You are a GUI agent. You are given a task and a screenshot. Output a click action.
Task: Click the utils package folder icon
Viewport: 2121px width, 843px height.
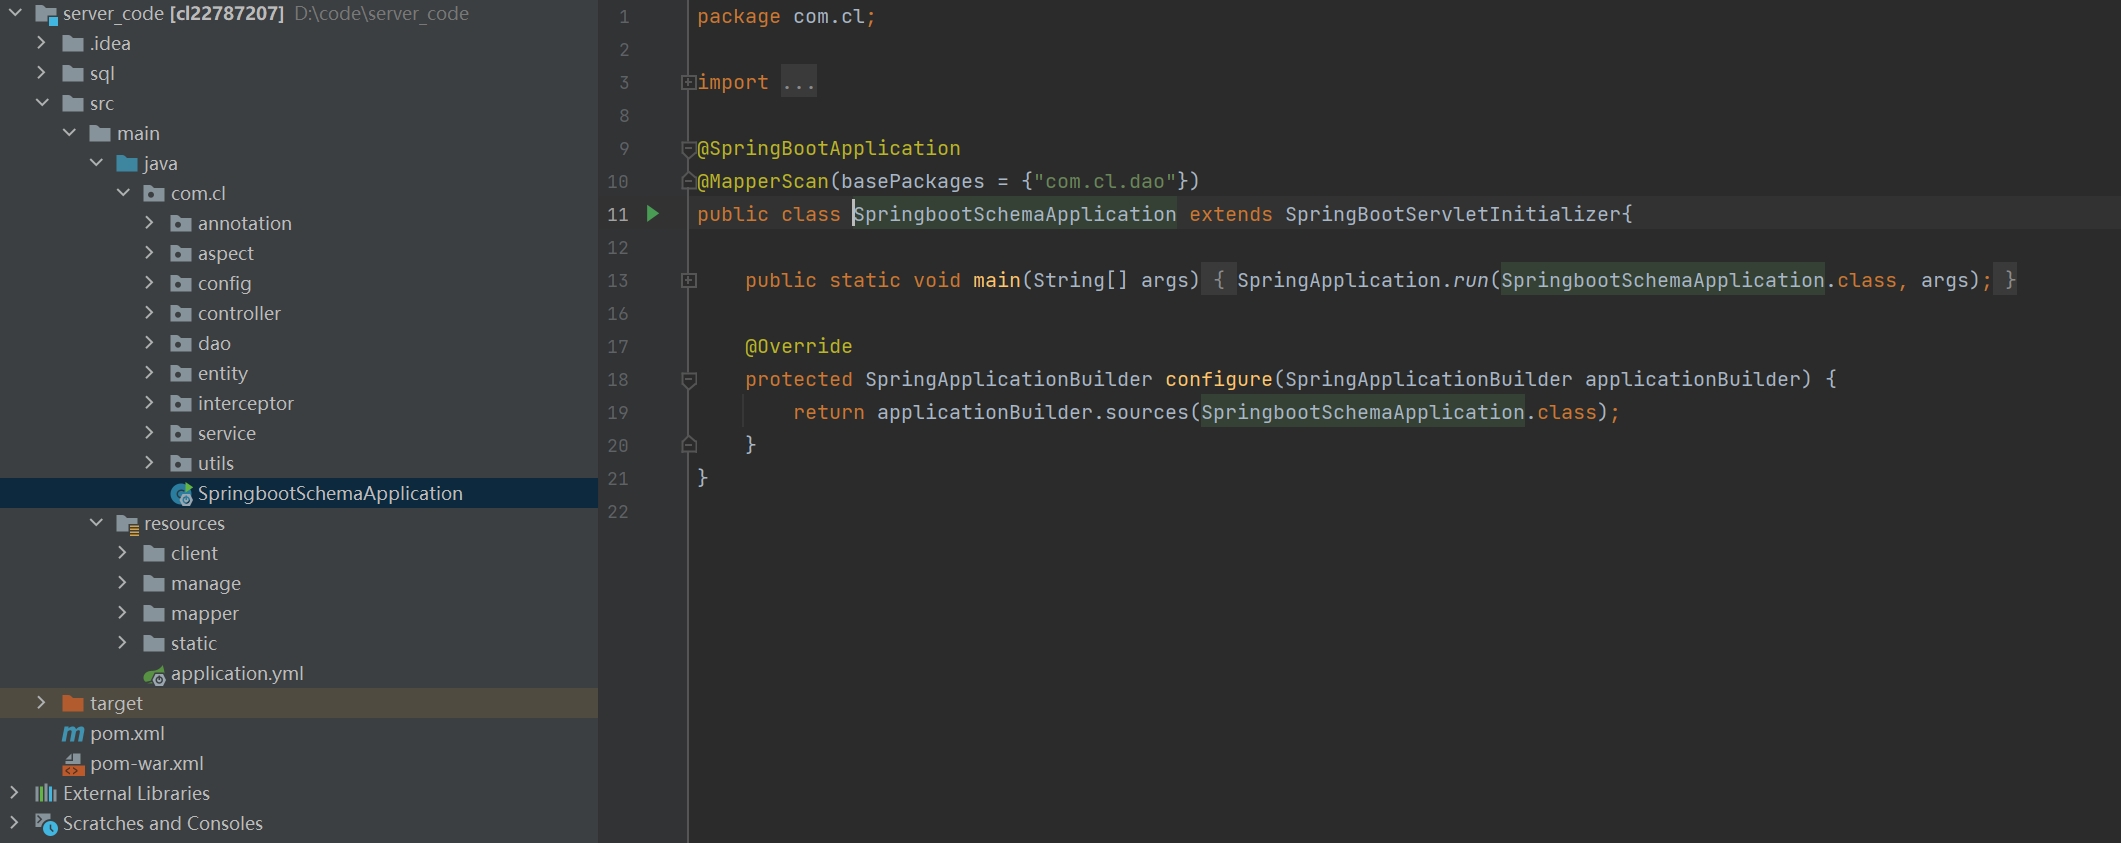[x=181, y=463]
